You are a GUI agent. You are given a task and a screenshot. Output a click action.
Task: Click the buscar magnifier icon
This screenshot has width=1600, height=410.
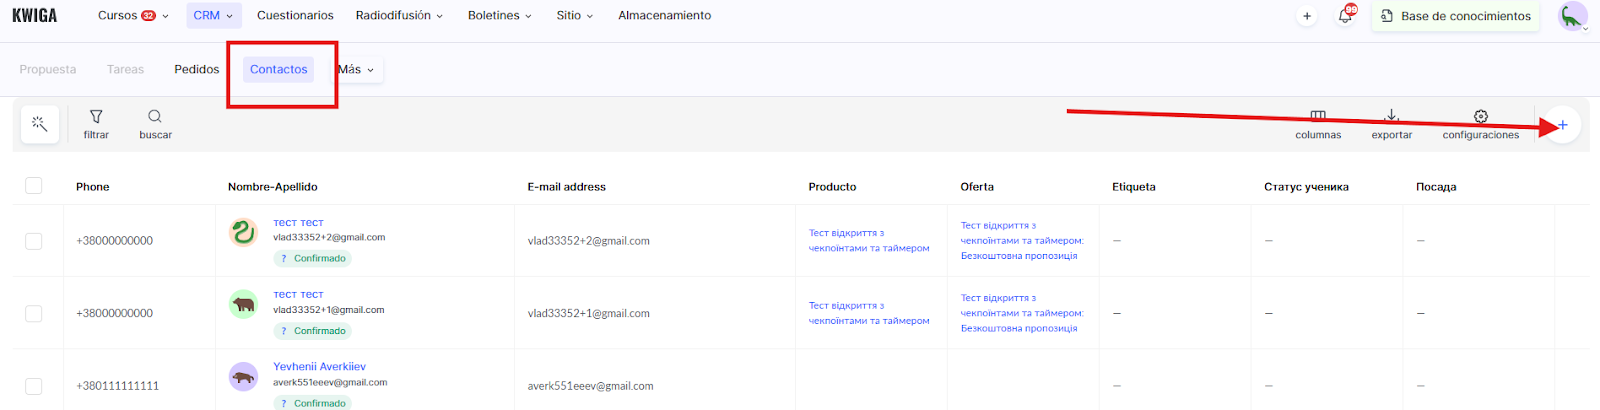tap(155, 117)
